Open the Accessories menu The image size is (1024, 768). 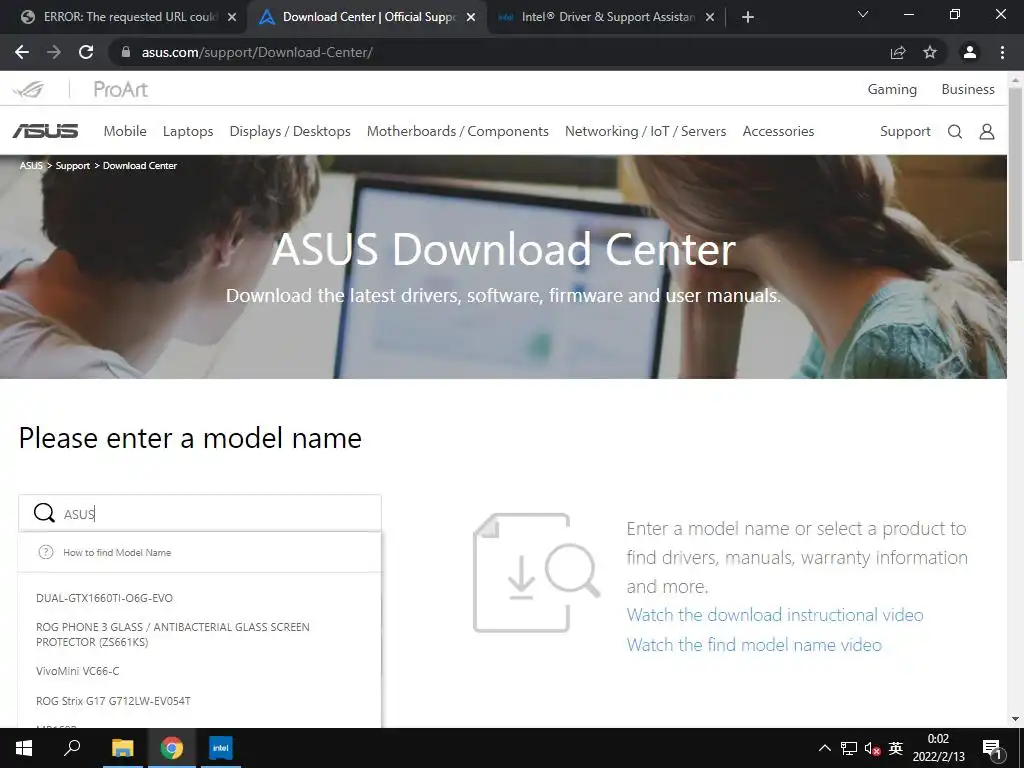coord(778,131)
